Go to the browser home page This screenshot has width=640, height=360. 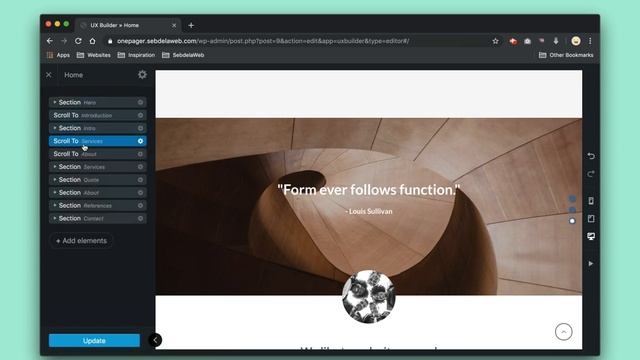pyautogui.click(x=93, y=41)
